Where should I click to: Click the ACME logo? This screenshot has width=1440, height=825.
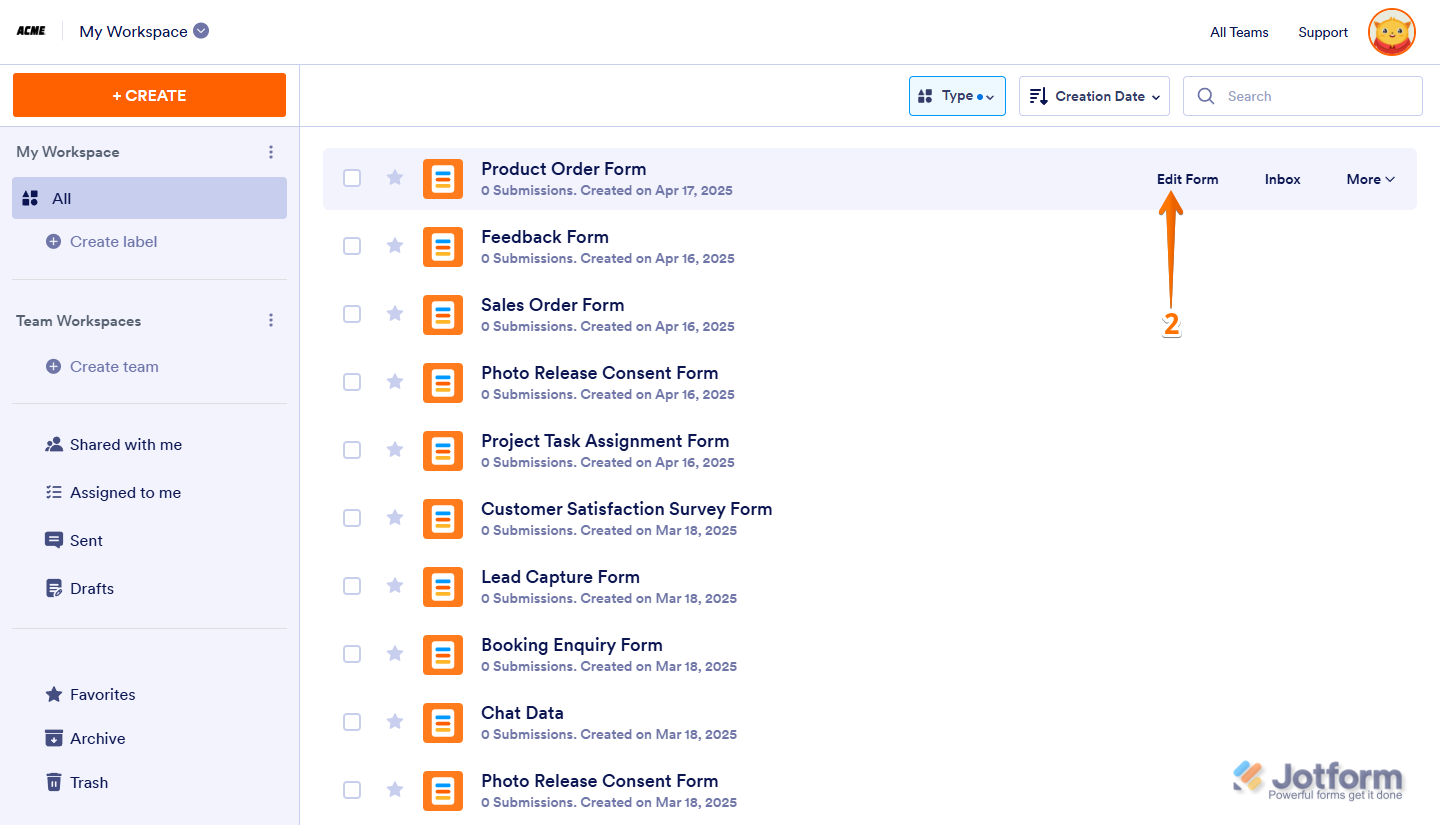tap(30, 31)
